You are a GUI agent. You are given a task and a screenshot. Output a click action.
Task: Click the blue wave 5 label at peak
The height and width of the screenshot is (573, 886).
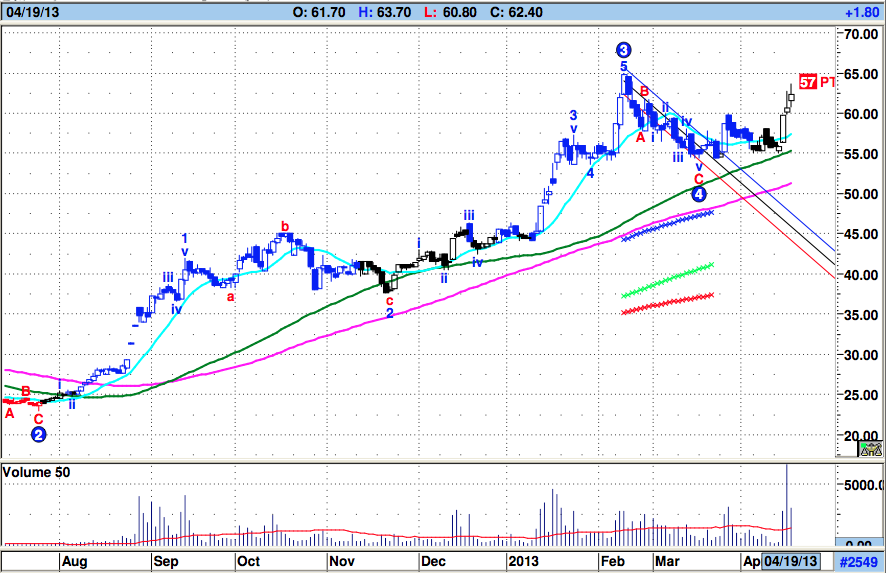click(623, 67)
